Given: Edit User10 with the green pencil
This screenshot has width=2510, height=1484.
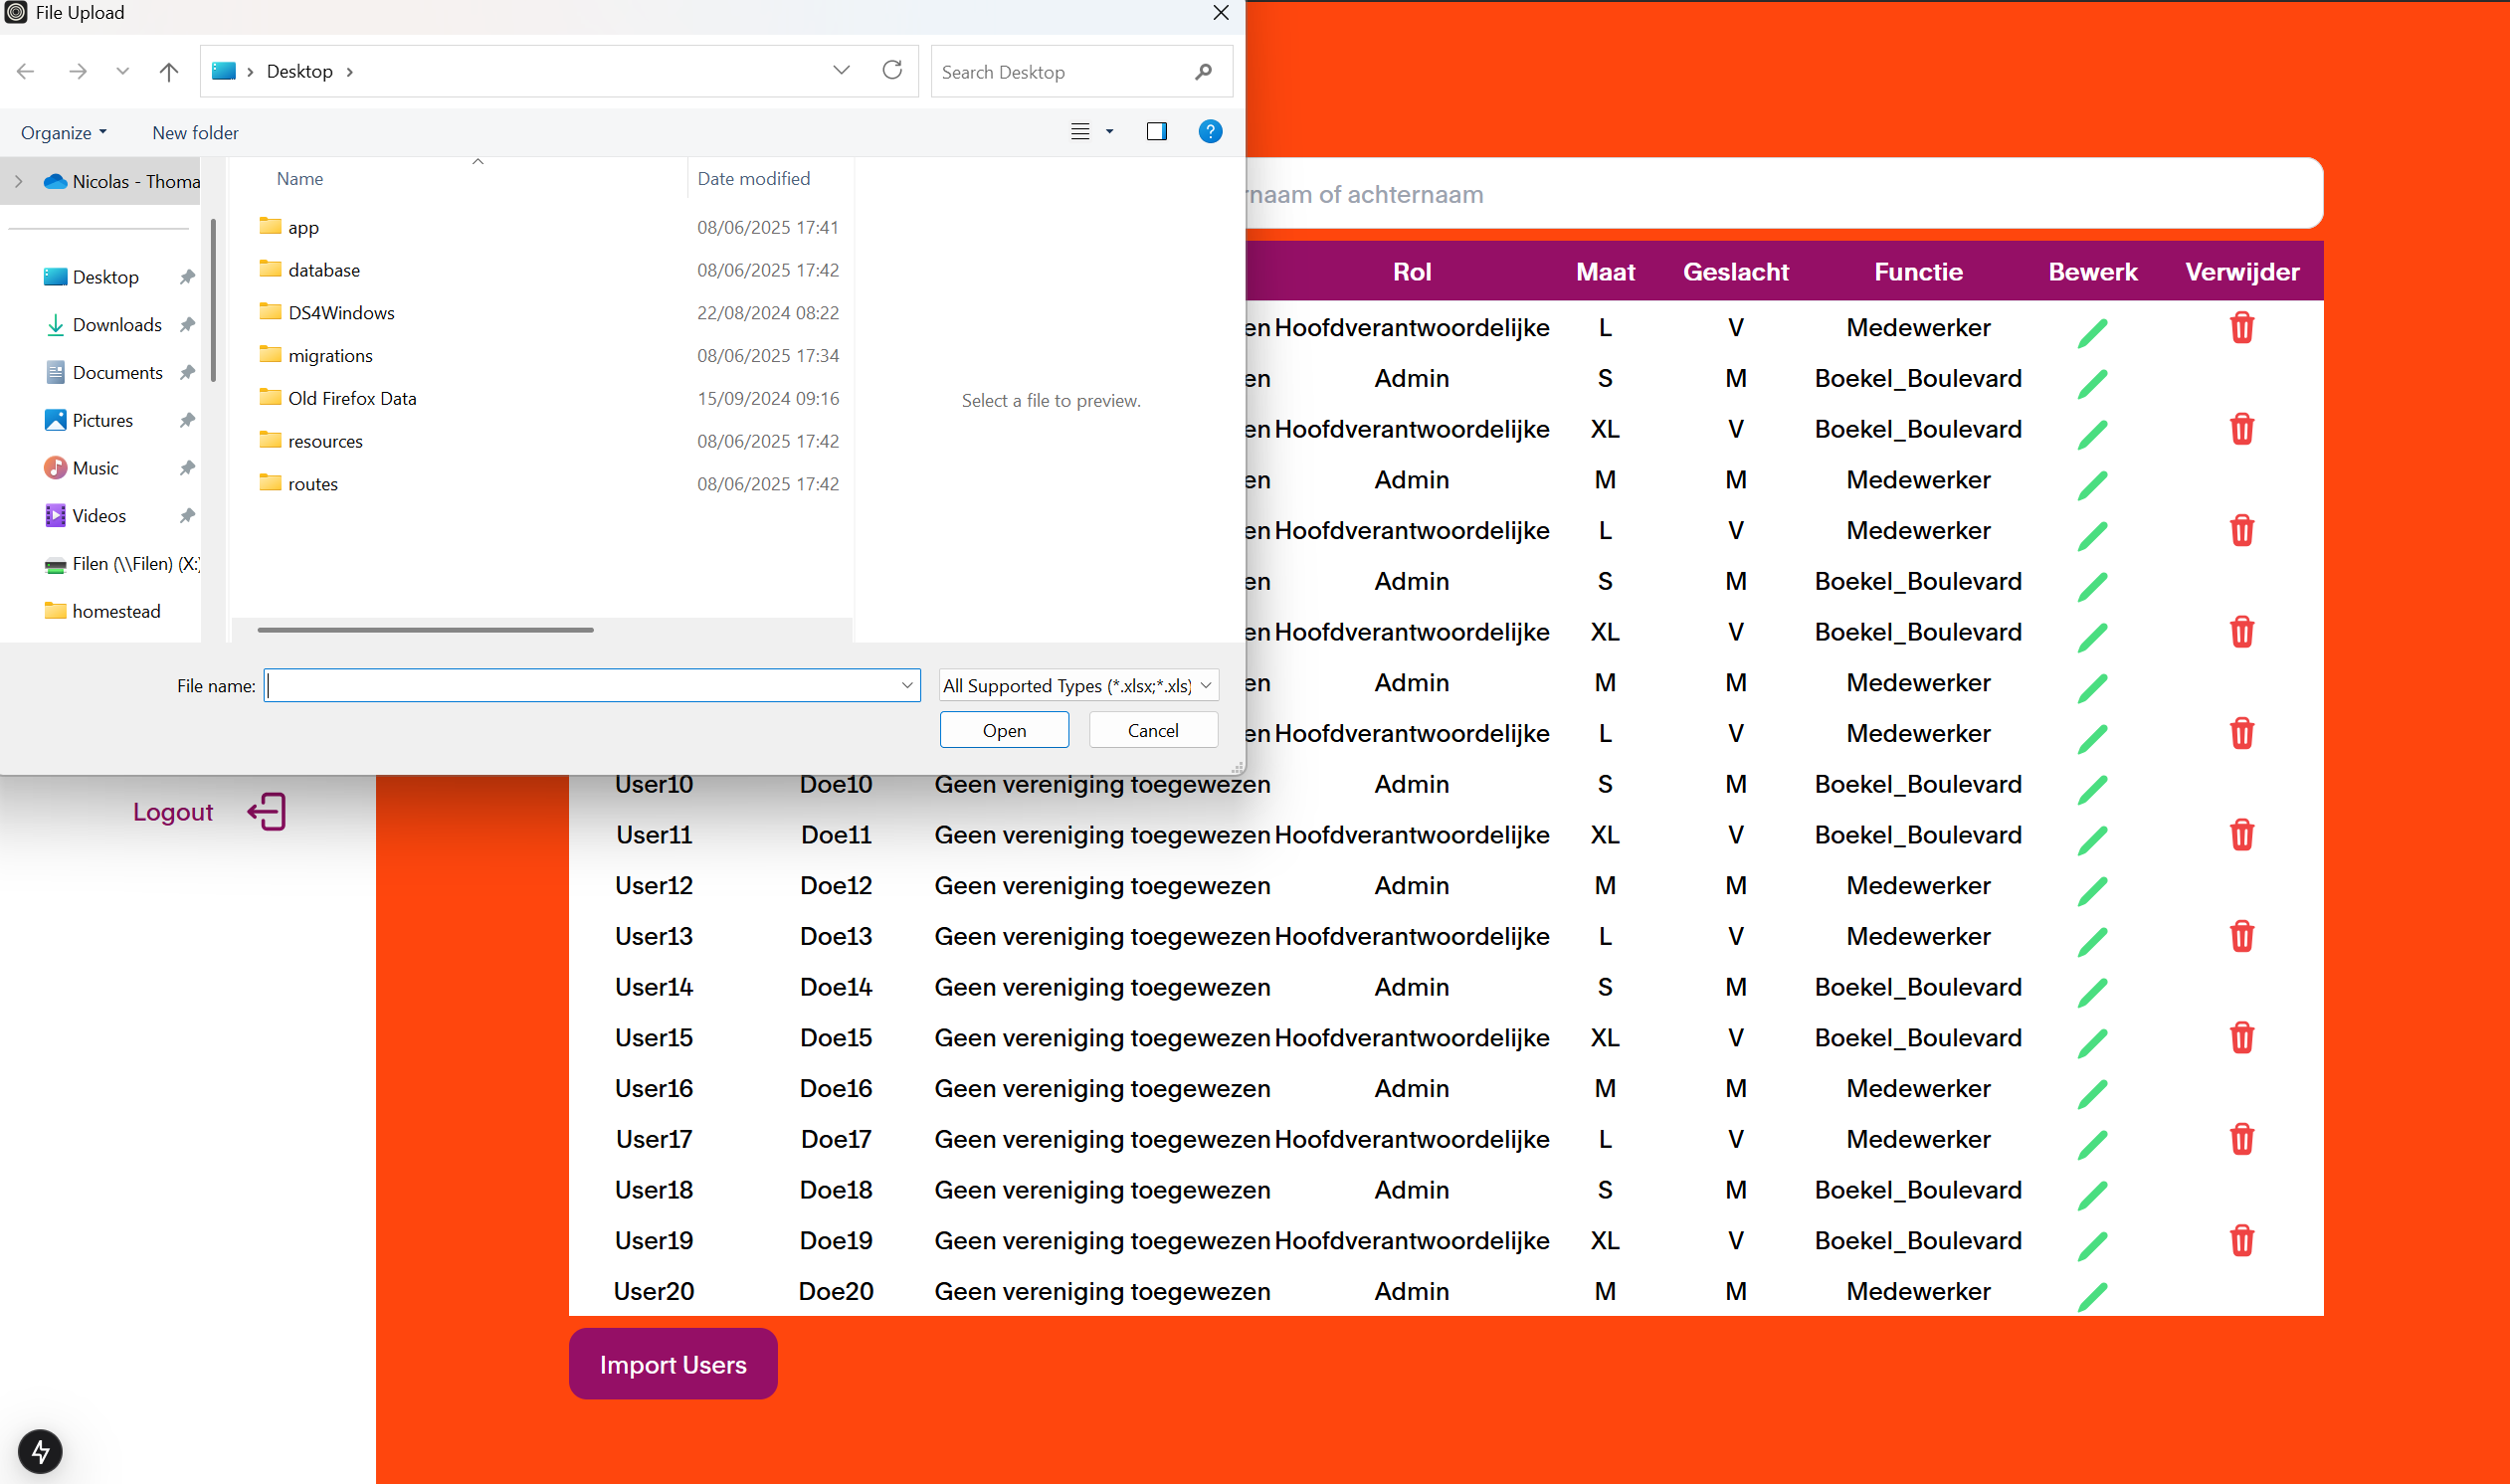Looking at the screenshot, I should [x=2093, y=790].
